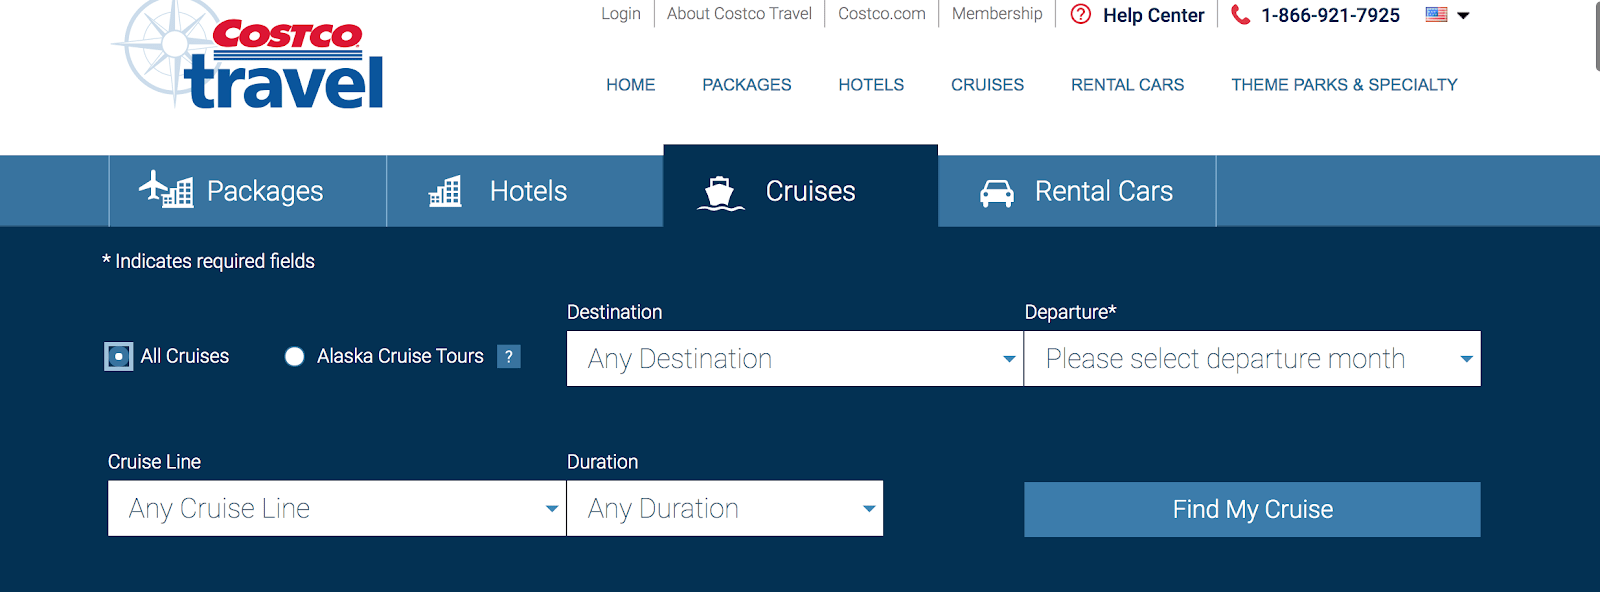This screenshot has height=592, width=1600.
Task: Click the red phone icon
Action: 1240,15
